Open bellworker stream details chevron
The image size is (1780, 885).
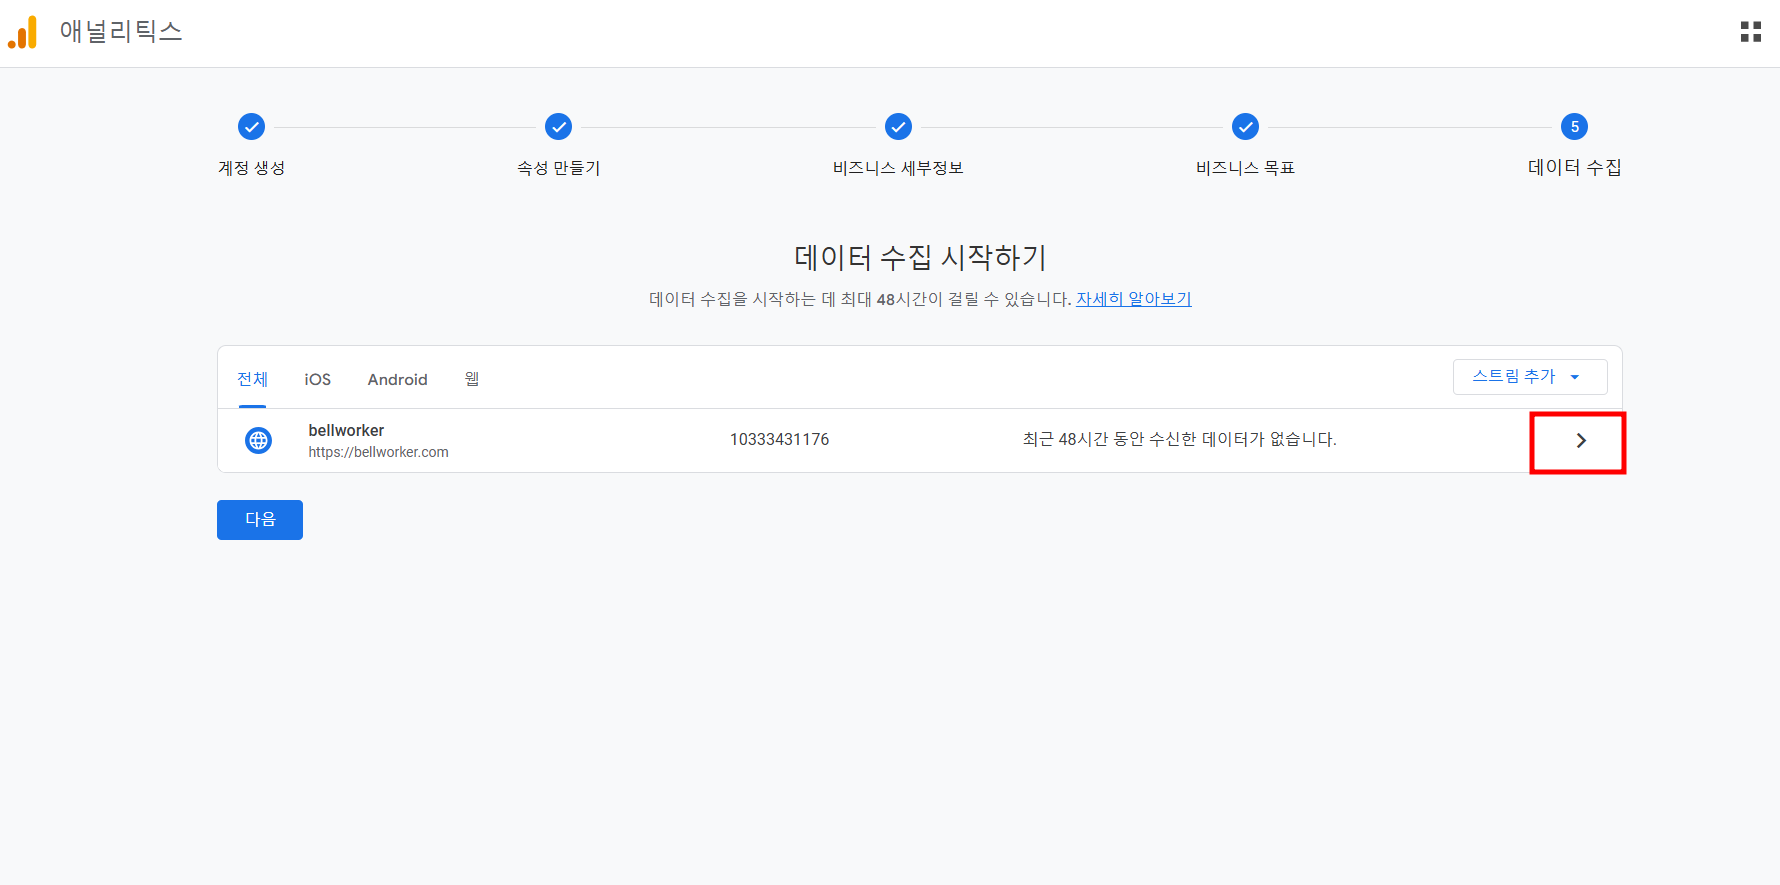tap(1581, 441)
